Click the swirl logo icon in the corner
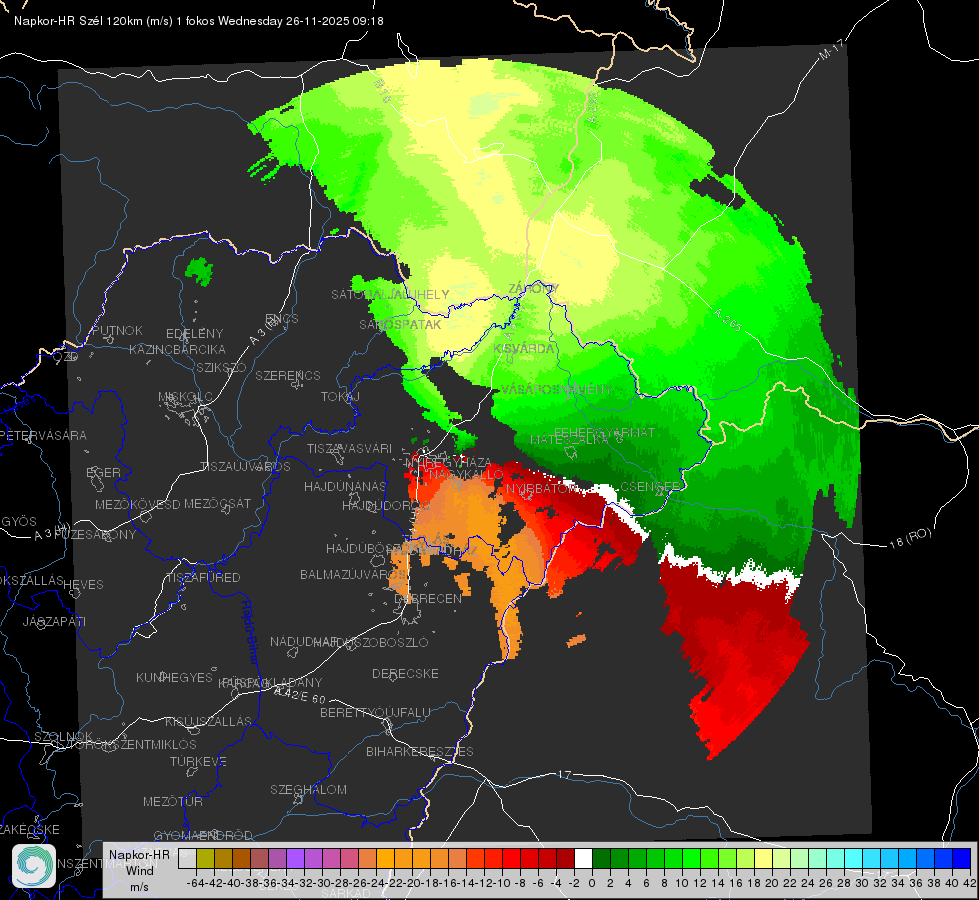Image resolution: width=979 pixels, height=900 pixels. 34,866
